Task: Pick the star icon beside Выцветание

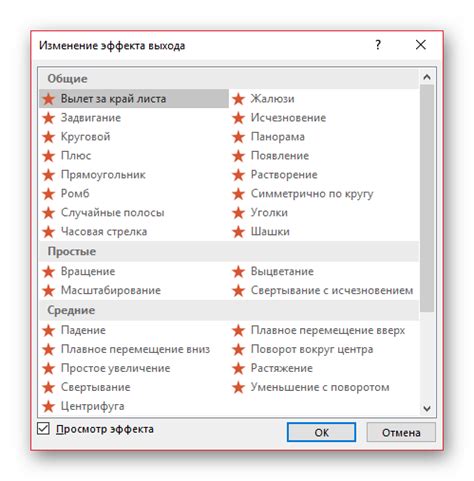Action: pos(239,272)
